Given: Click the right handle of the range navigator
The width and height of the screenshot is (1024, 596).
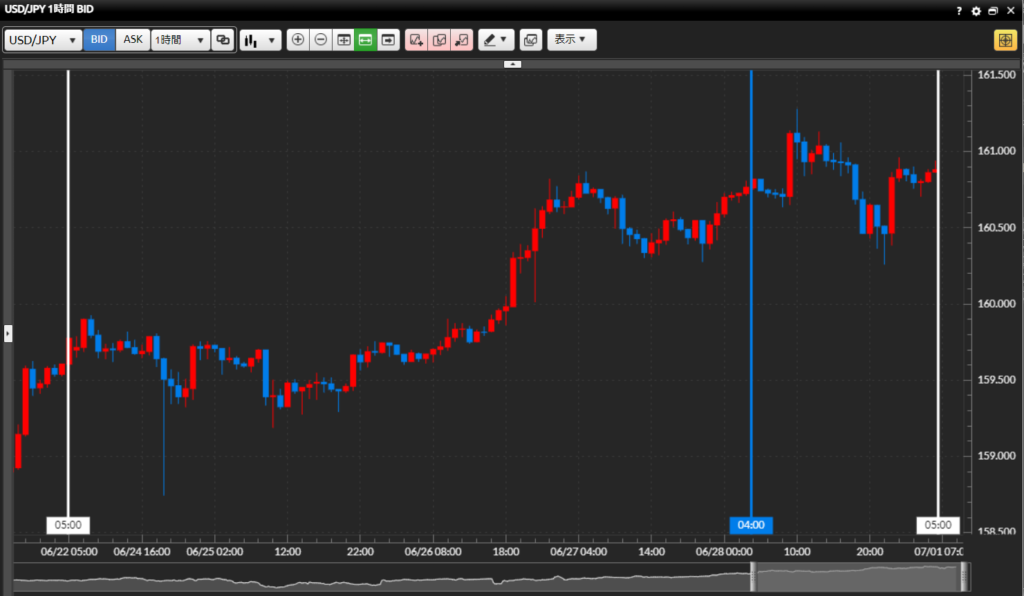Looking at the screenshot, I should (964, 577).
